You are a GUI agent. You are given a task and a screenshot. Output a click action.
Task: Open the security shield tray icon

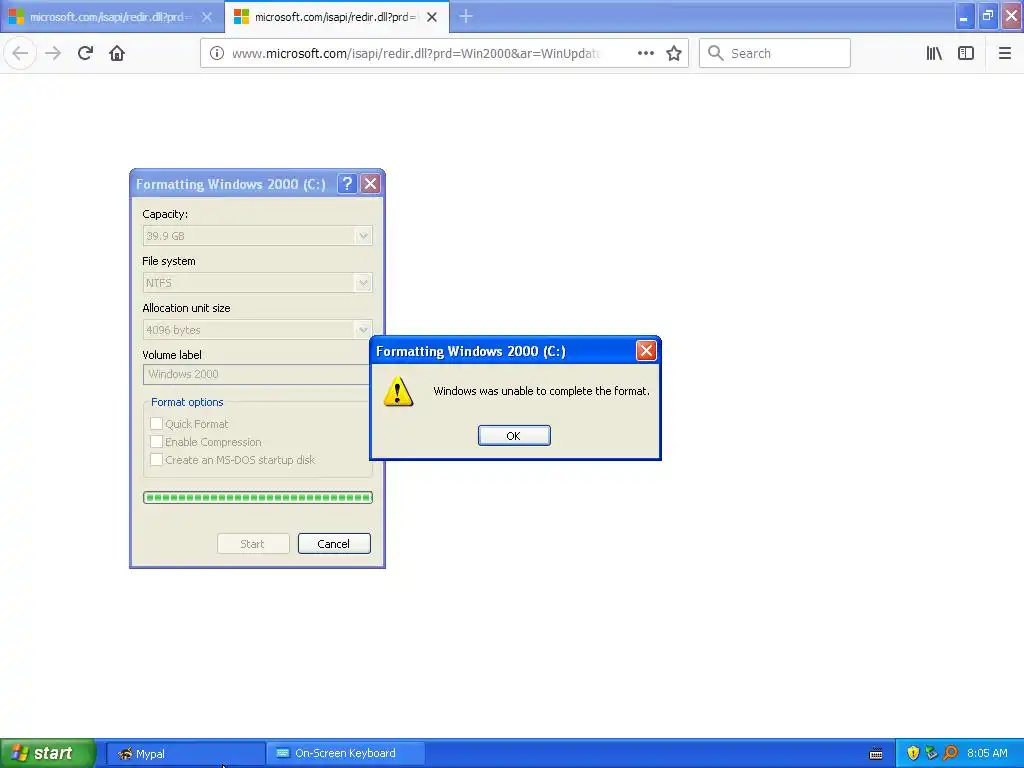[x=913, y=753]
